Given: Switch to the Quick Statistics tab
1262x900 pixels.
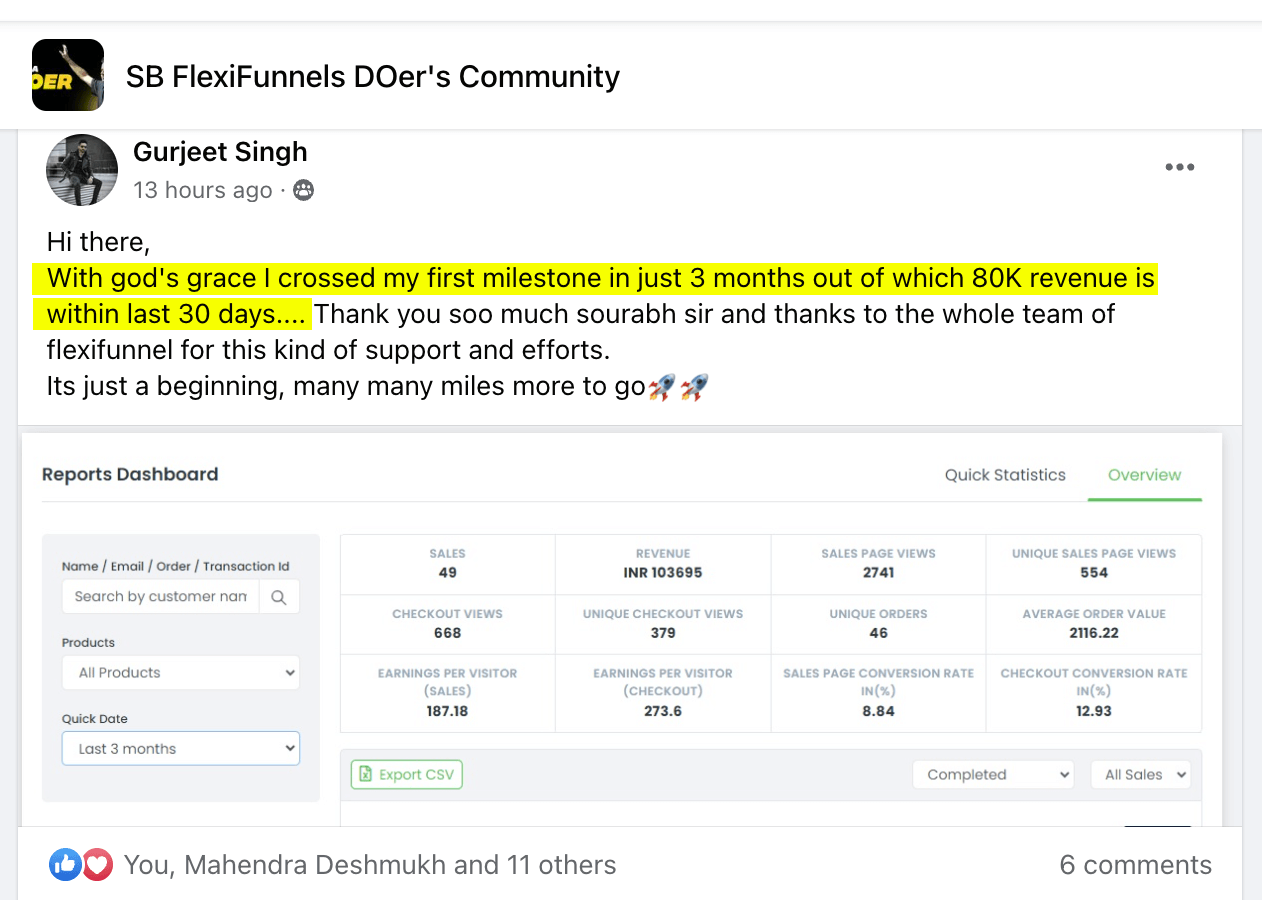Looking at the screenshot, I should (1005, 475).
